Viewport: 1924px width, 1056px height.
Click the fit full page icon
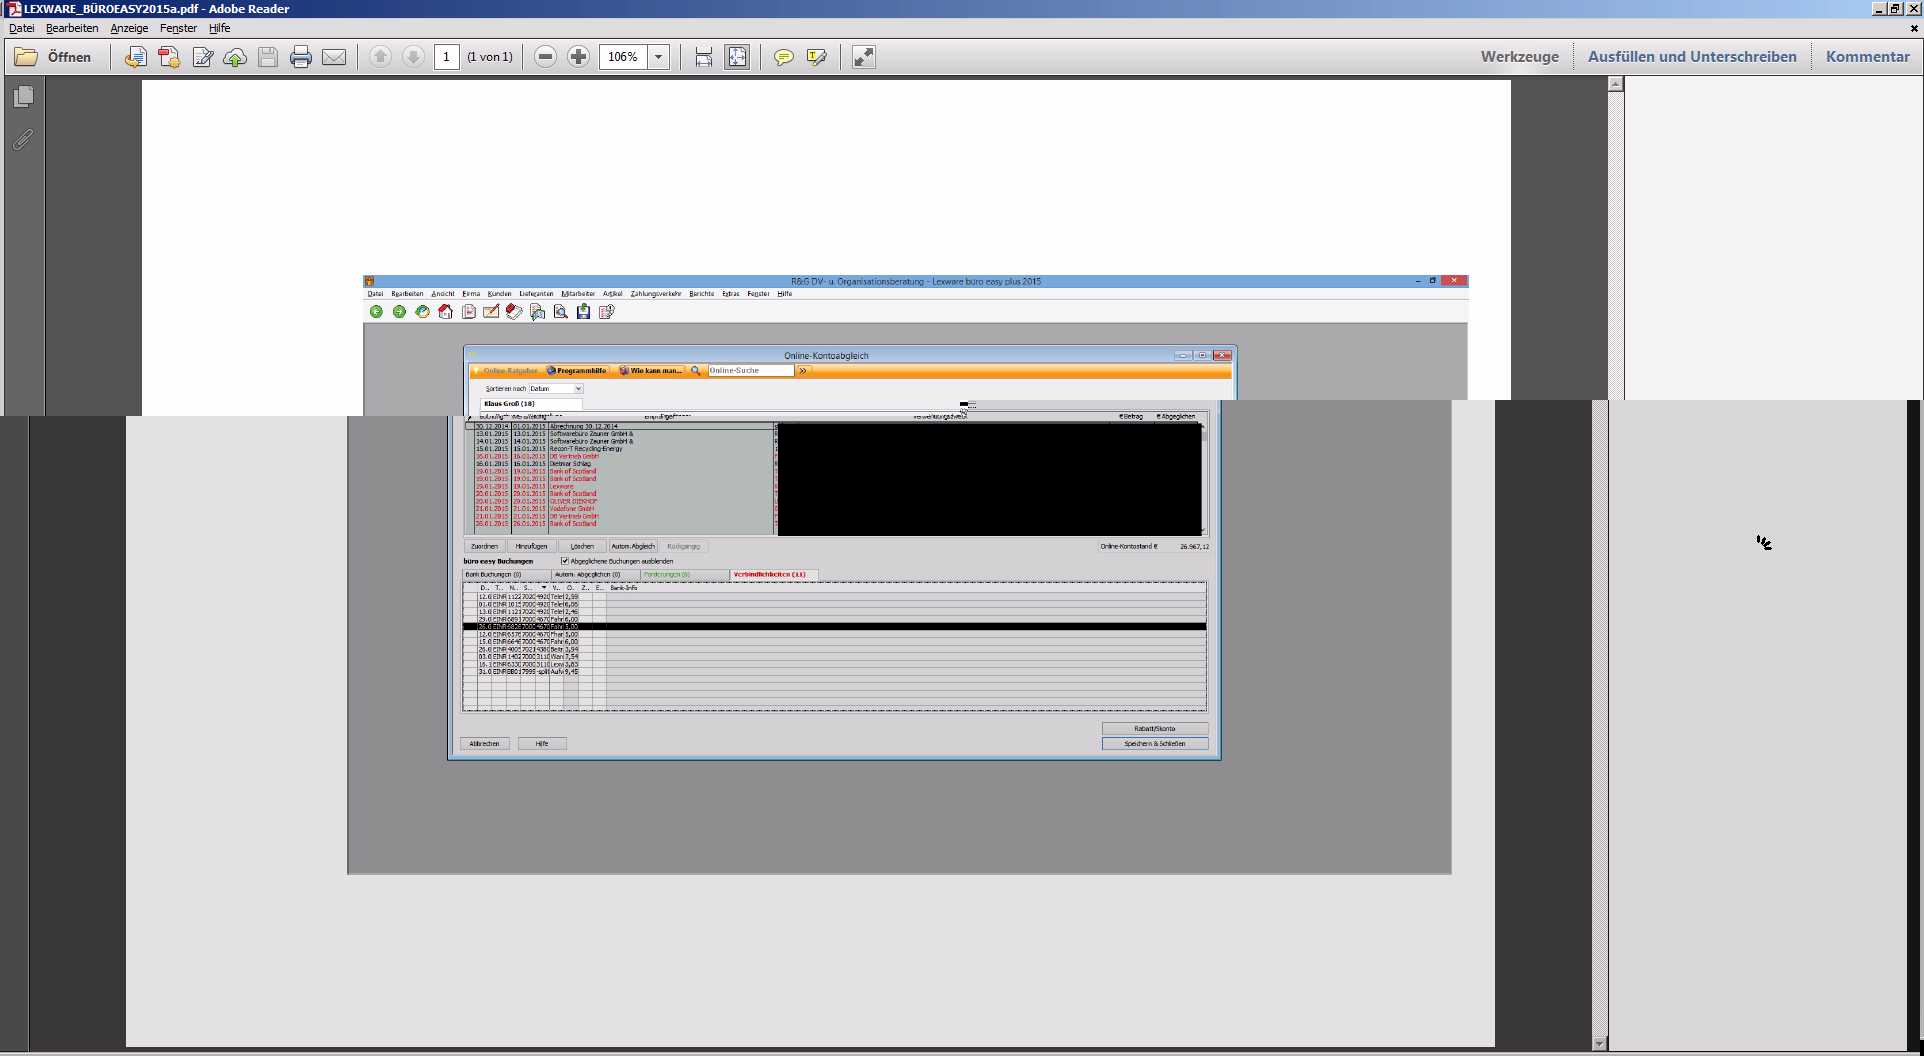pyautogui.click(x=737, y=57)
